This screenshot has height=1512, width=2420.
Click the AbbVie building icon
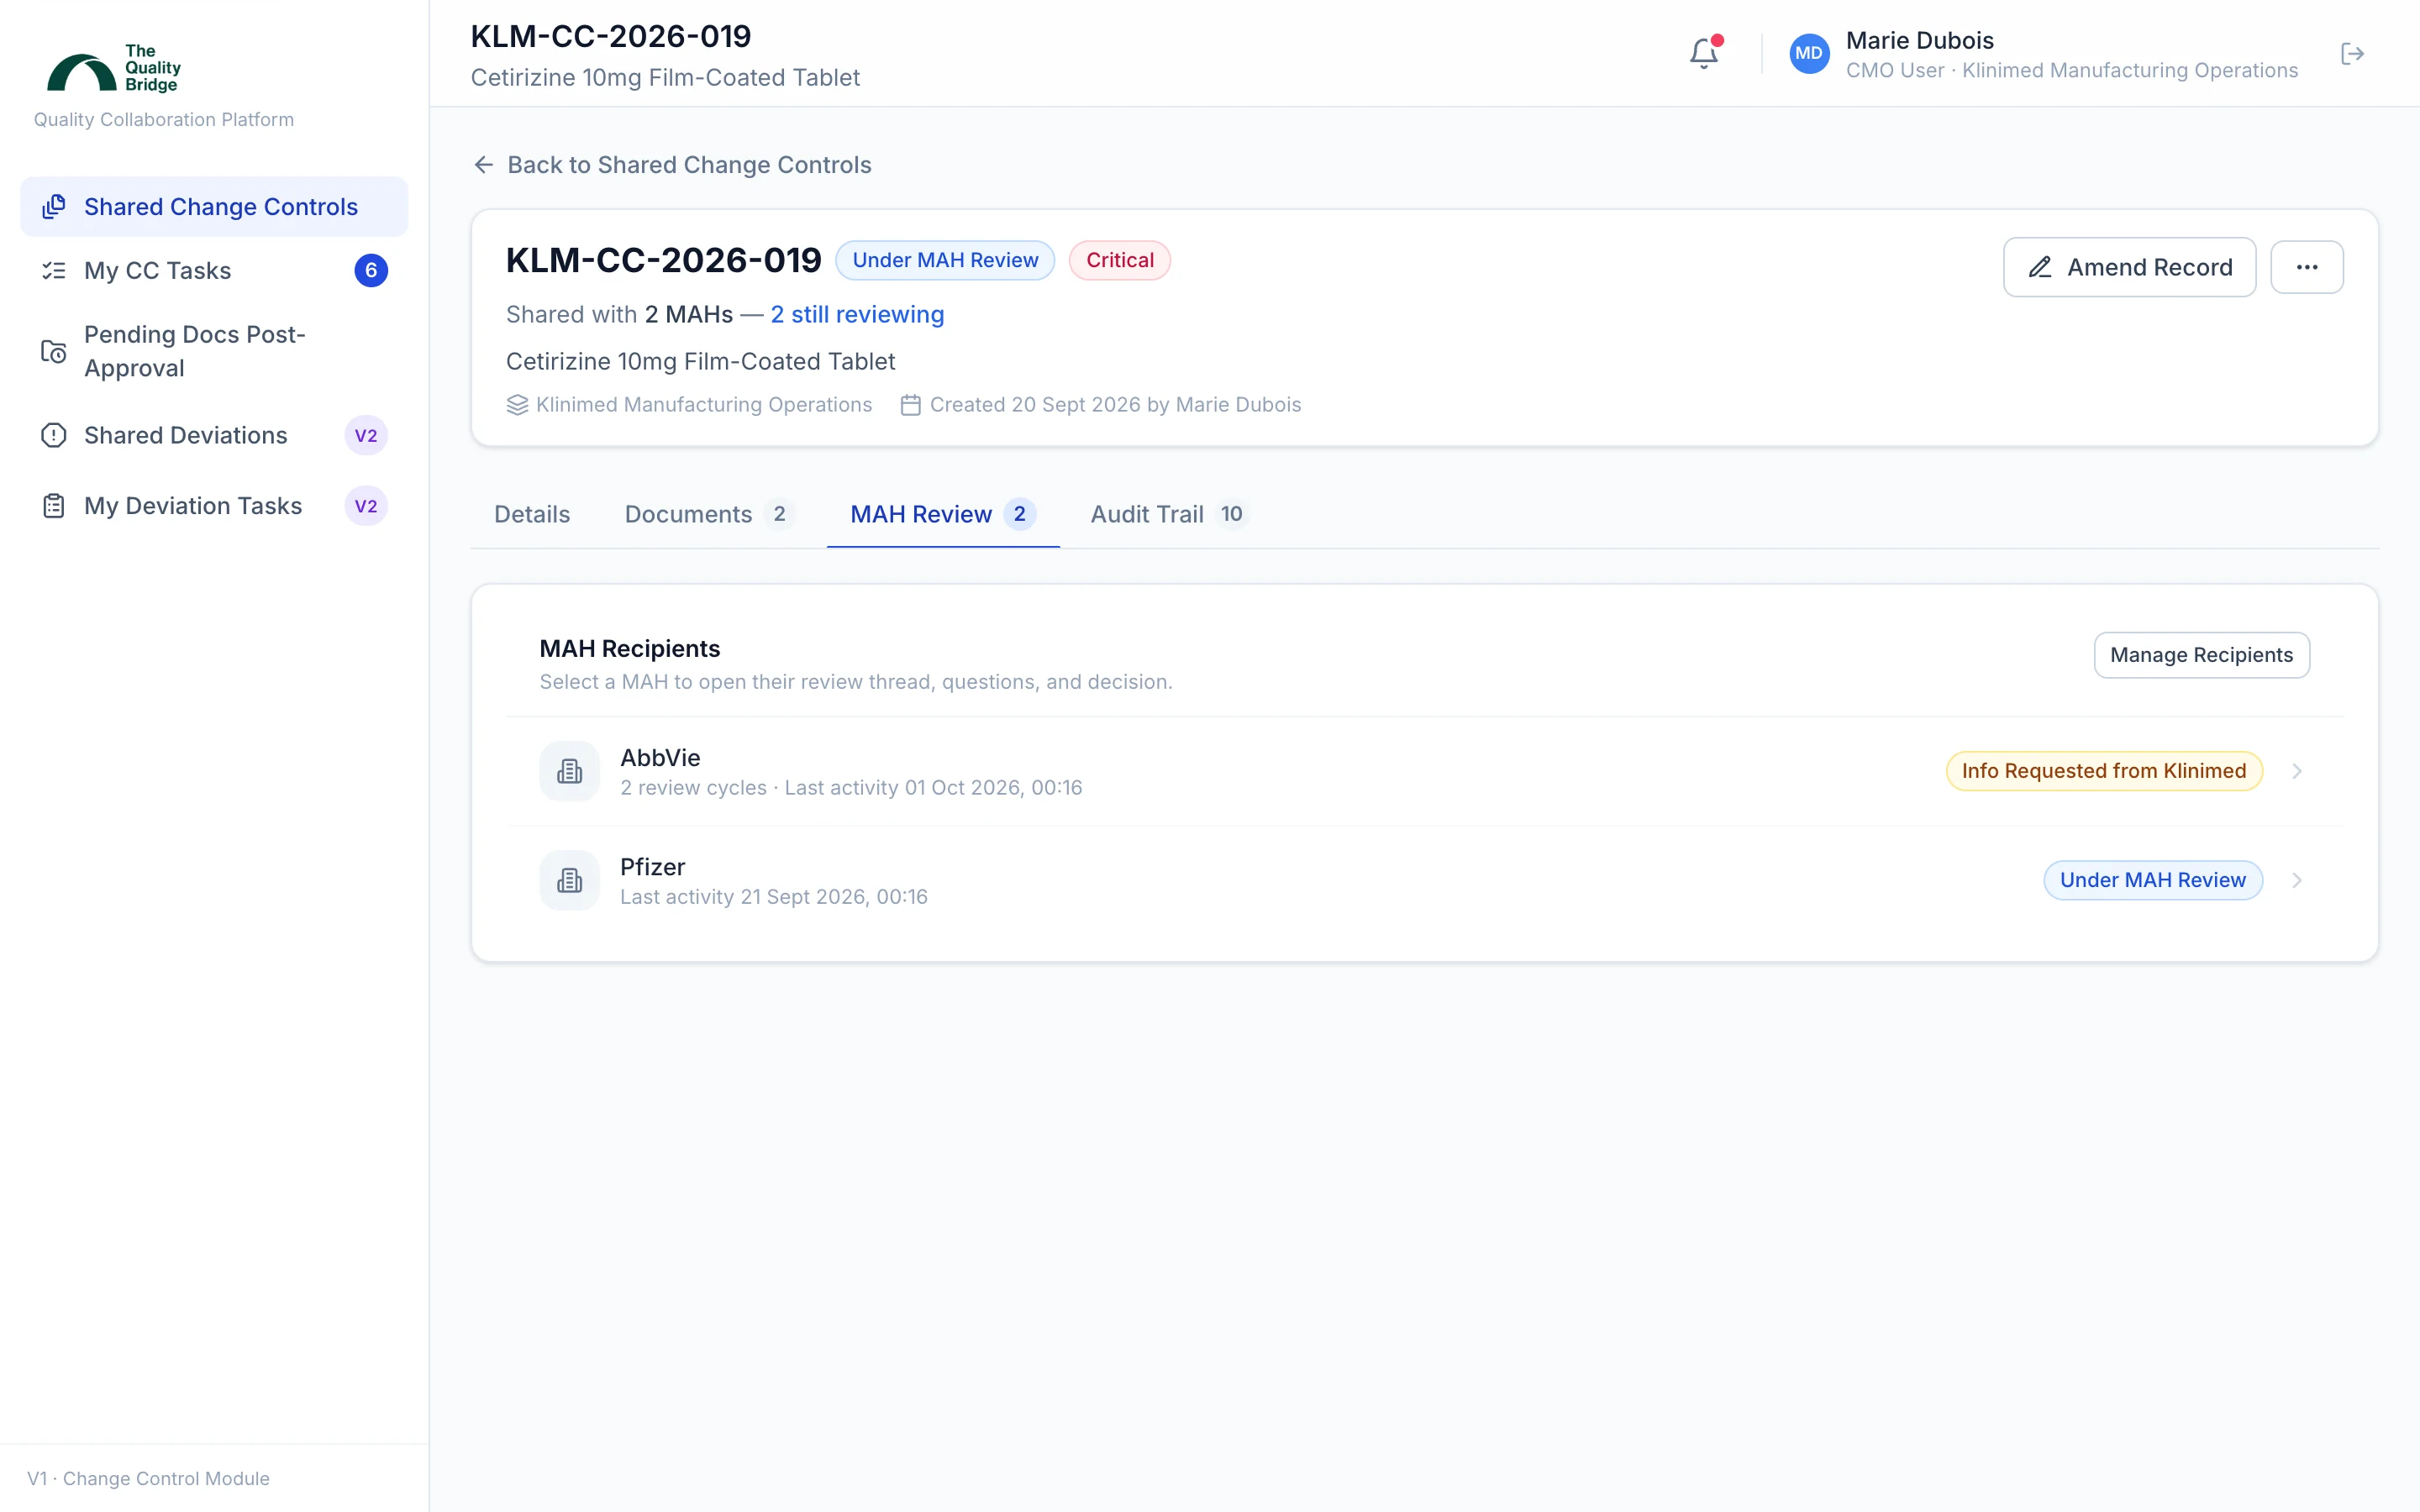click(570, 771)
